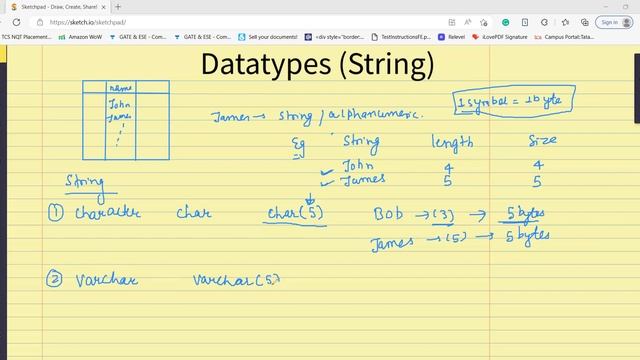Screen dimensions: 640x360
Task: Open Campus Portal: Tata bookmark
Action: point(564,37)
